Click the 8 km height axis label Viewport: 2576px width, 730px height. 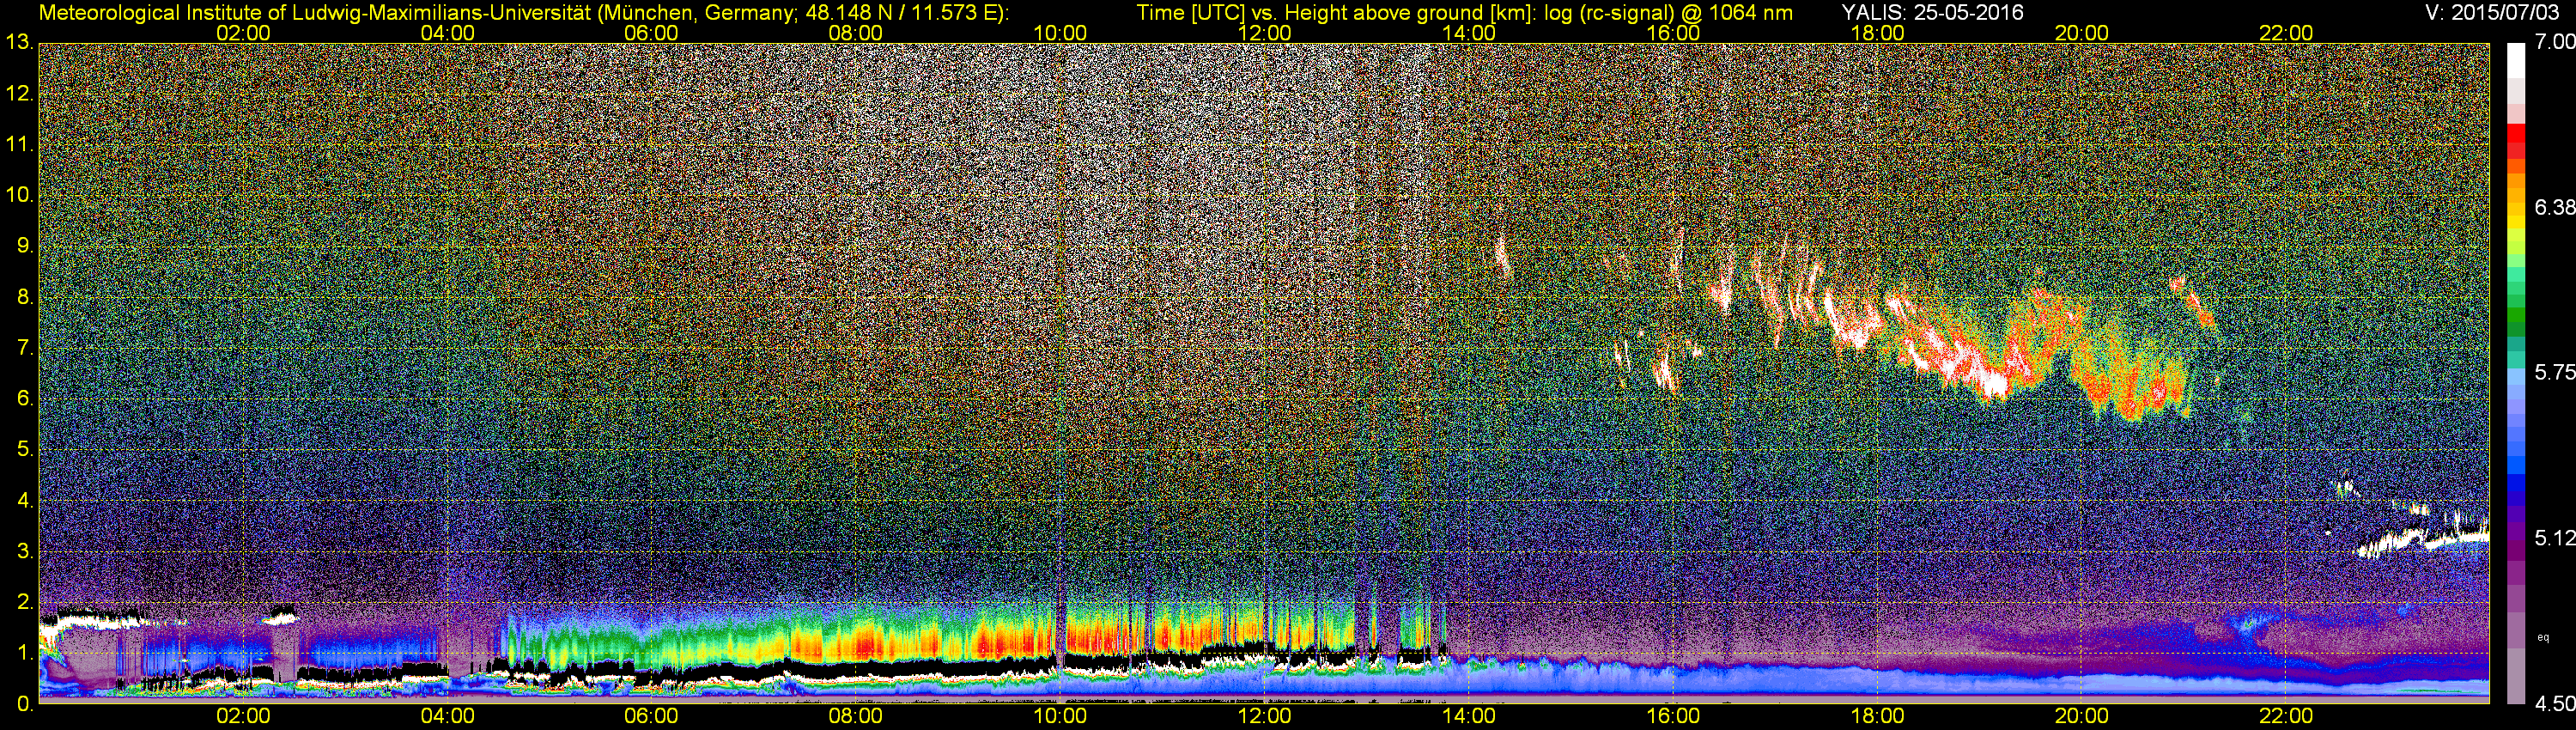(25, 296)
